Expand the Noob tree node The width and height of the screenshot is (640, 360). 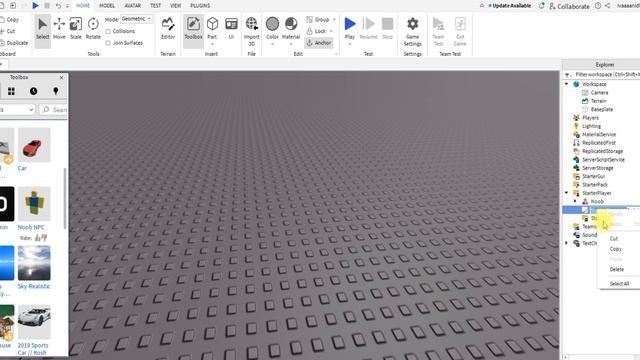tap(575, 201)
